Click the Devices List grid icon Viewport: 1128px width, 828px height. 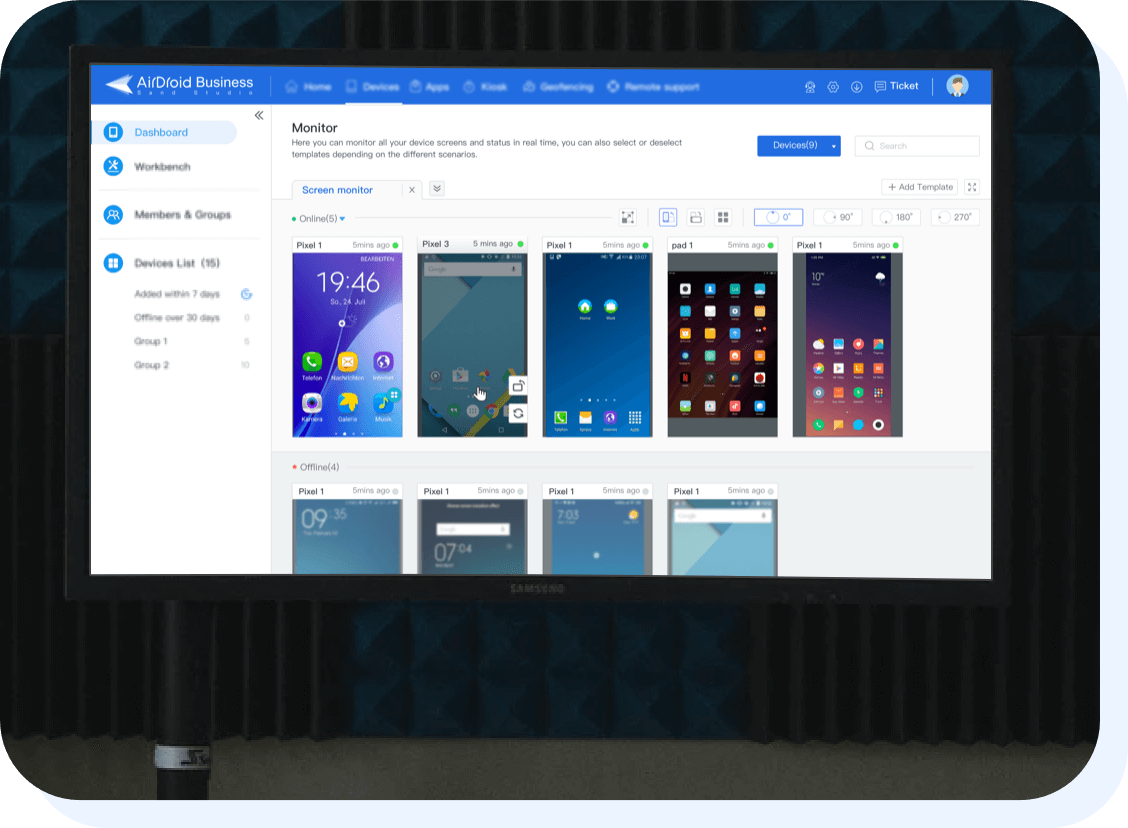113,263
